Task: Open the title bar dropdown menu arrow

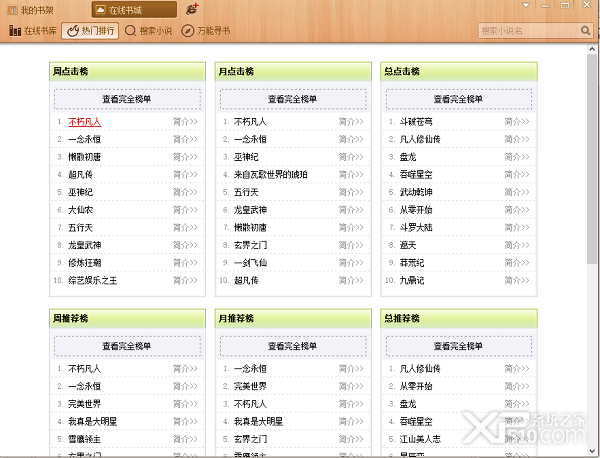Action: [x=526, y=5]
